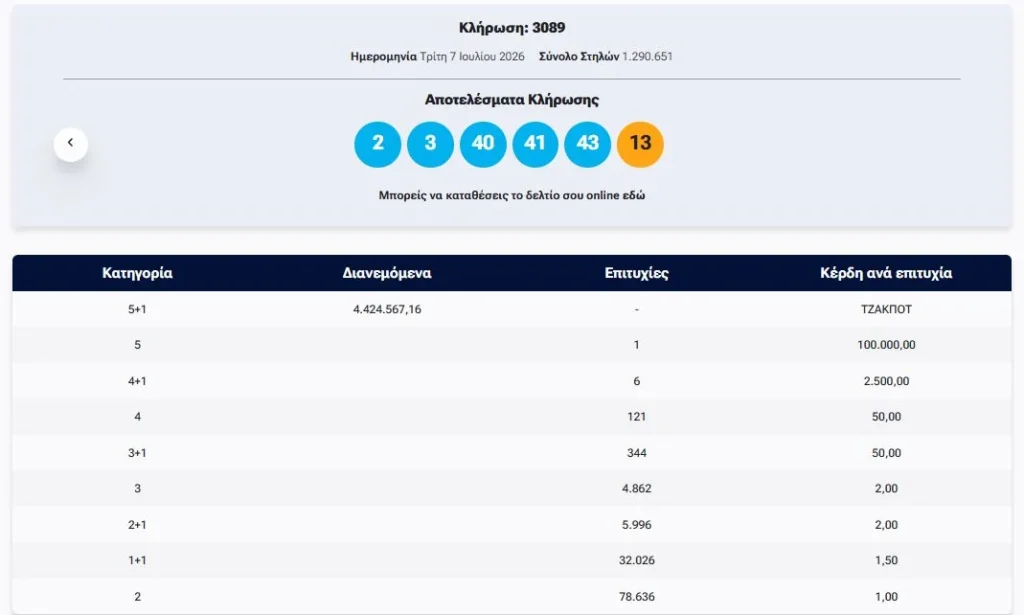Viewport: 1024px width, 615px height.
Task: Select the blue ball number 3
Action: point(430,144)
